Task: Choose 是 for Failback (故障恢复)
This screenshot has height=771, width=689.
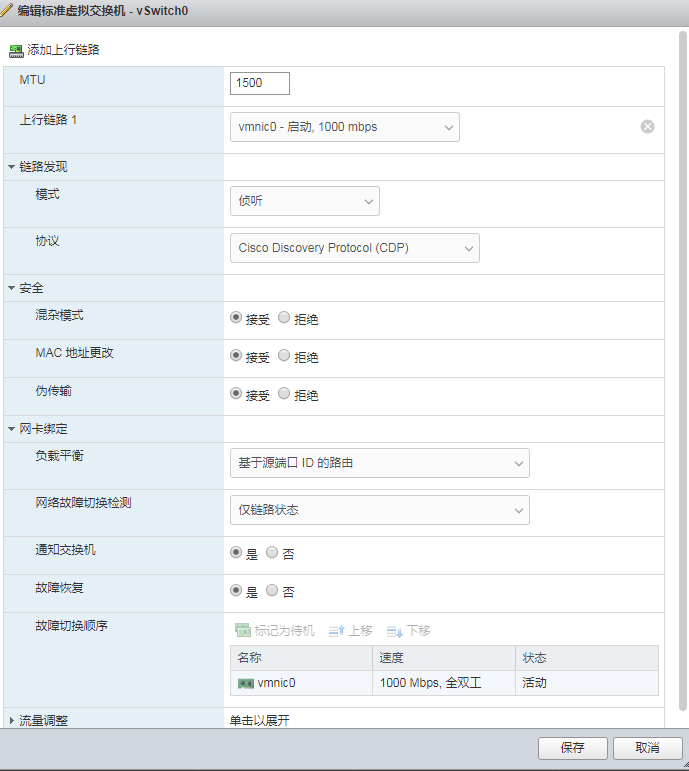Action: tap(236, 590)
